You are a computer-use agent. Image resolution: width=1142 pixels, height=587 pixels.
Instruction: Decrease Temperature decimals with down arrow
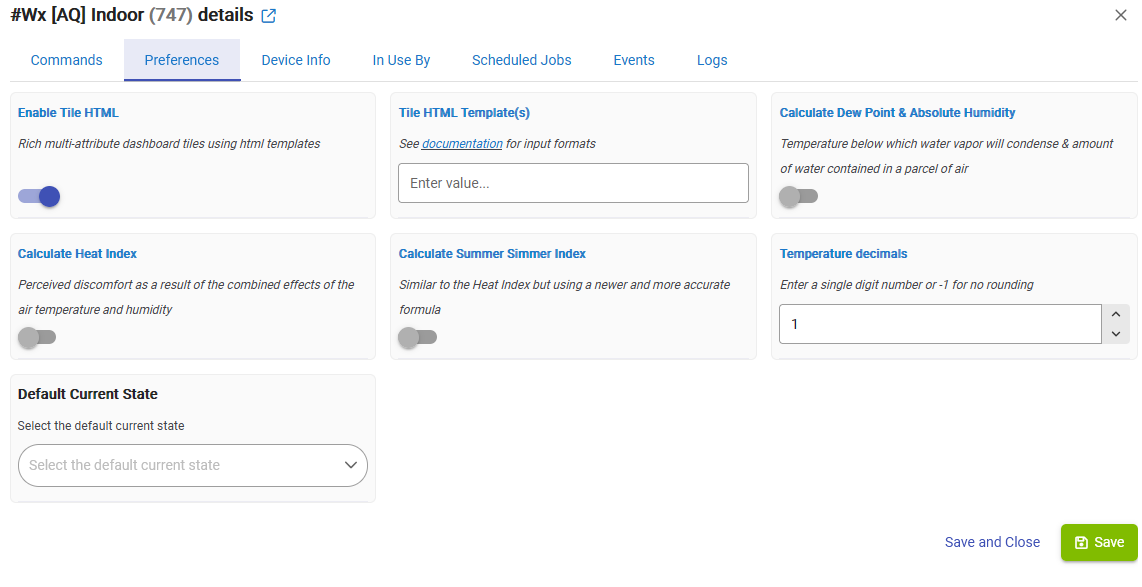tap(1116, 334)
